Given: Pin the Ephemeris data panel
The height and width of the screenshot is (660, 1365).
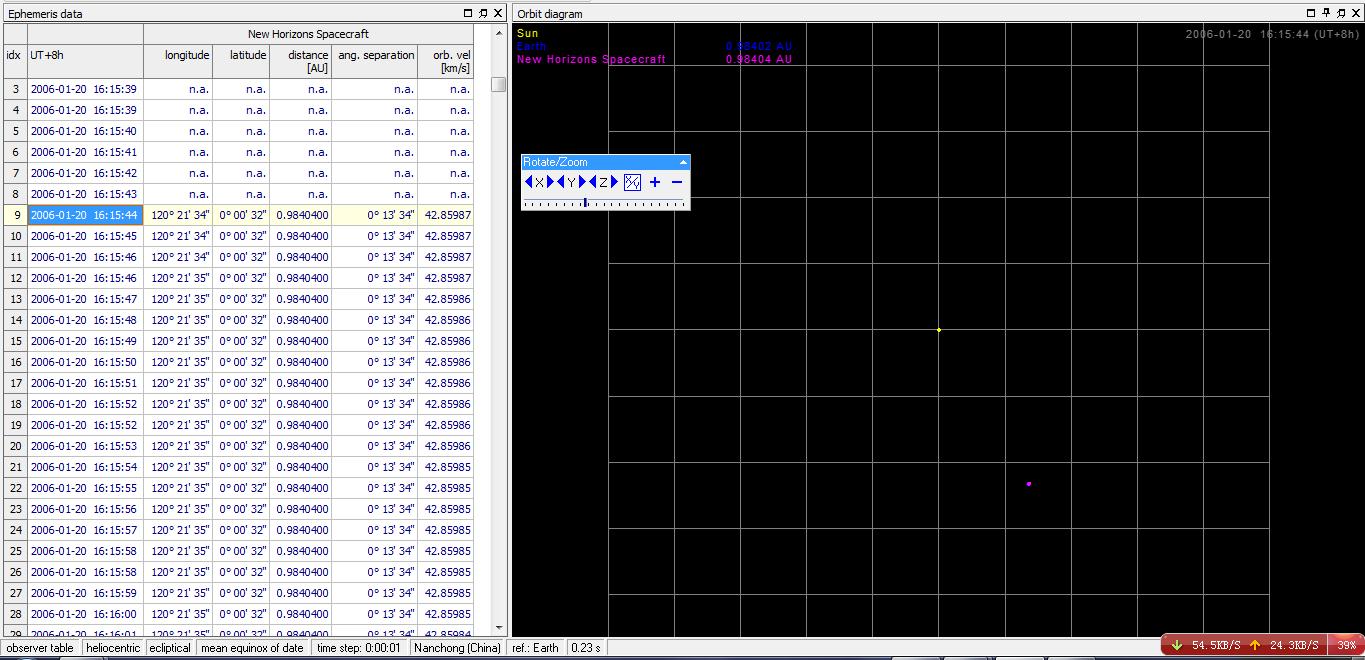Looking at the screenshot, I should point(483,13).
